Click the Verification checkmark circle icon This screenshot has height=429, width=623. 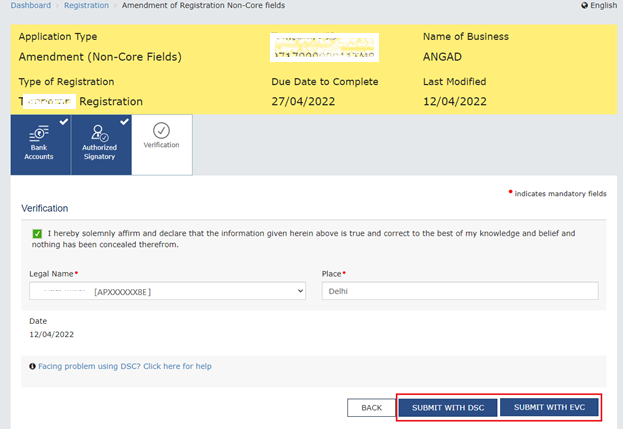(161, 130)
